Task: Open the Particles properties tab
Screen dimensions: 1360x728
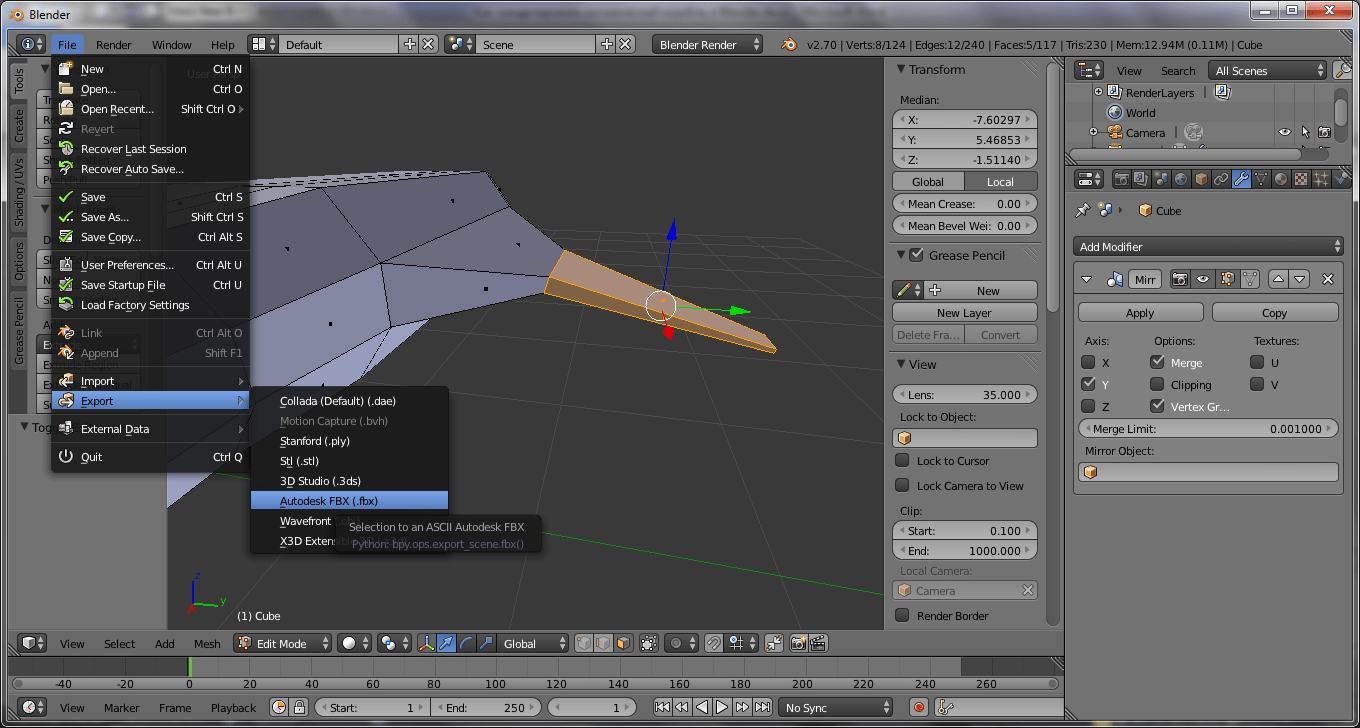Action: (1321, 179)
